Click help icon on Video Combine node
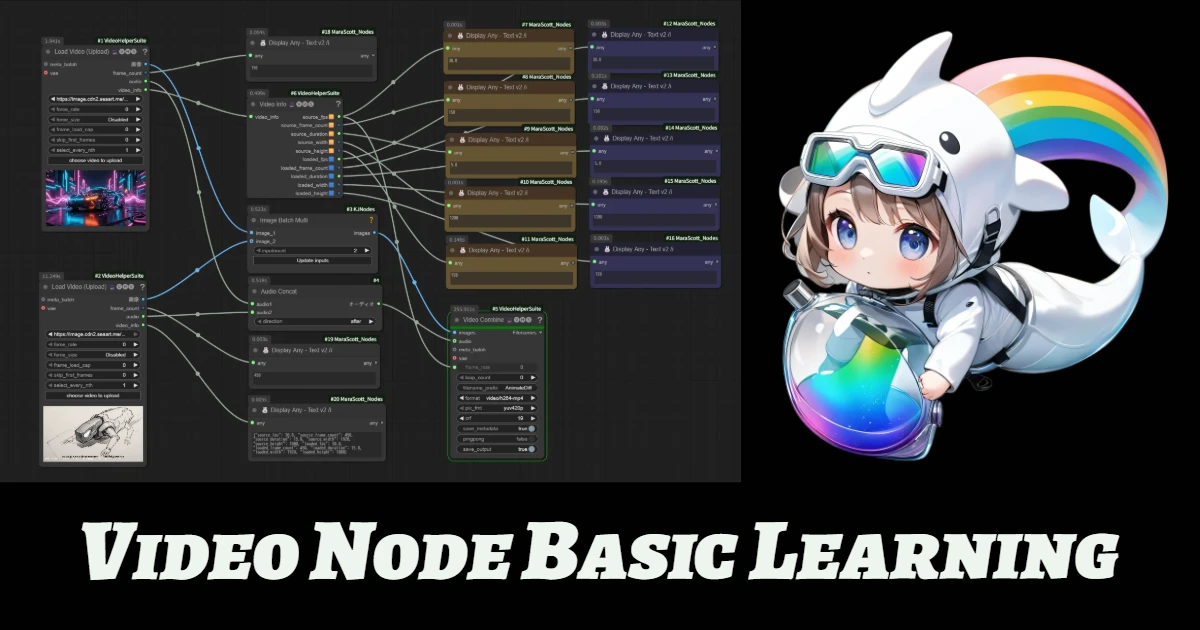The width and height of the screenshot is (1200, 630). coord(541,320)
